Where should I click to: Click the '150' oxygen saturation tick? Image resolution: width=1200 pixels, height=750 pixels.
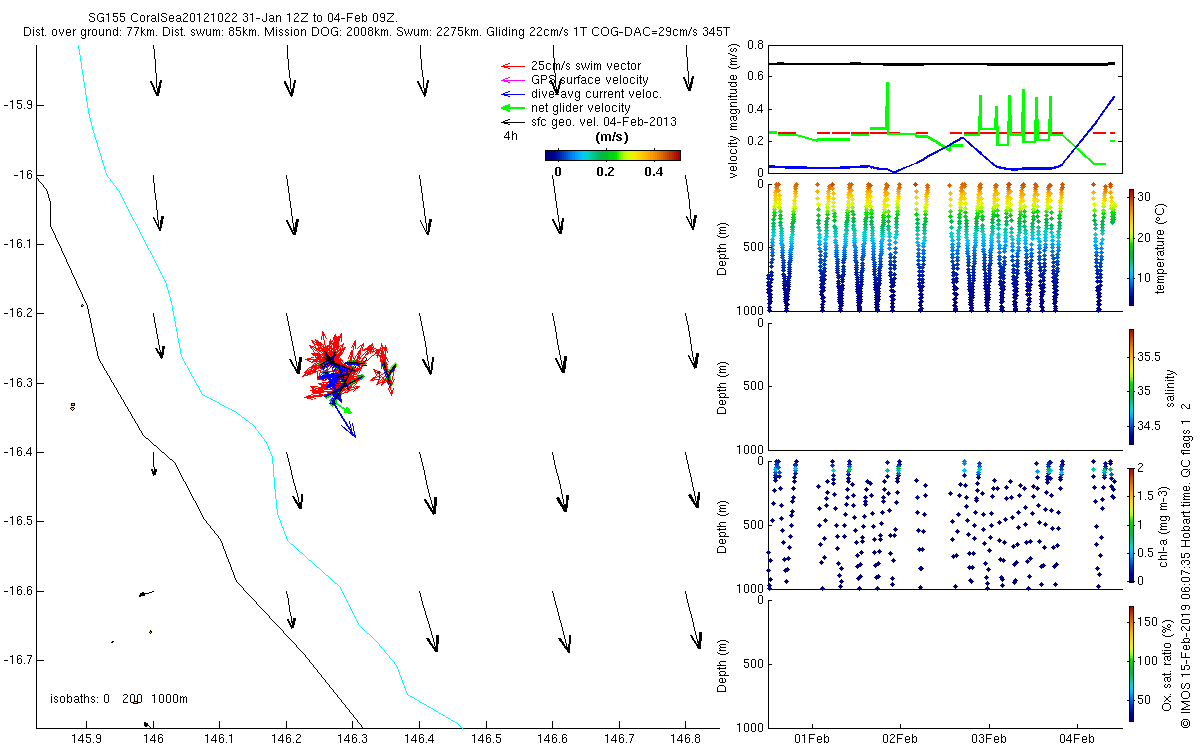tap(1147, 621)
